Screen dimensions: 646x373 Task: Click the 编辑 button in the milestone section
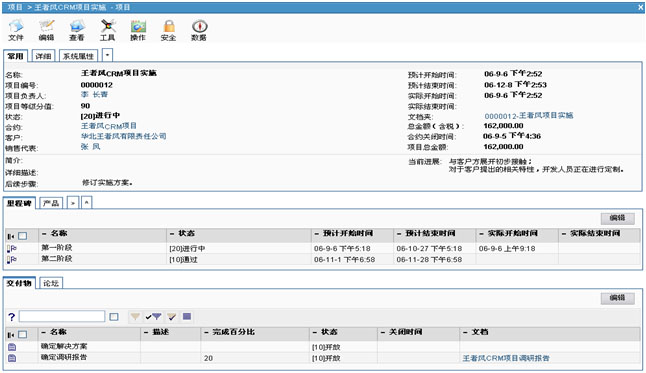[617, 218]
